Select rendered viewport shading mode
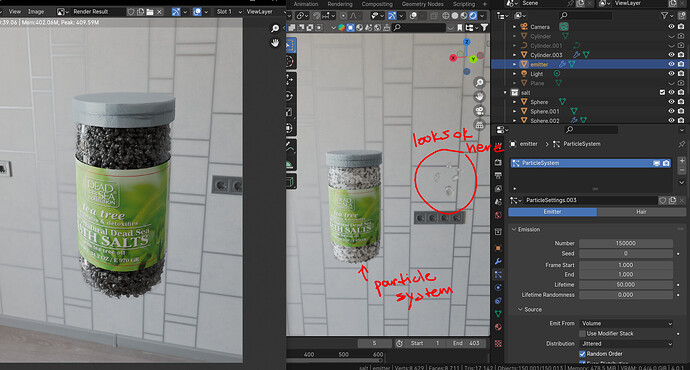Screen dimensions: 690x370 (x=473, y=15)
